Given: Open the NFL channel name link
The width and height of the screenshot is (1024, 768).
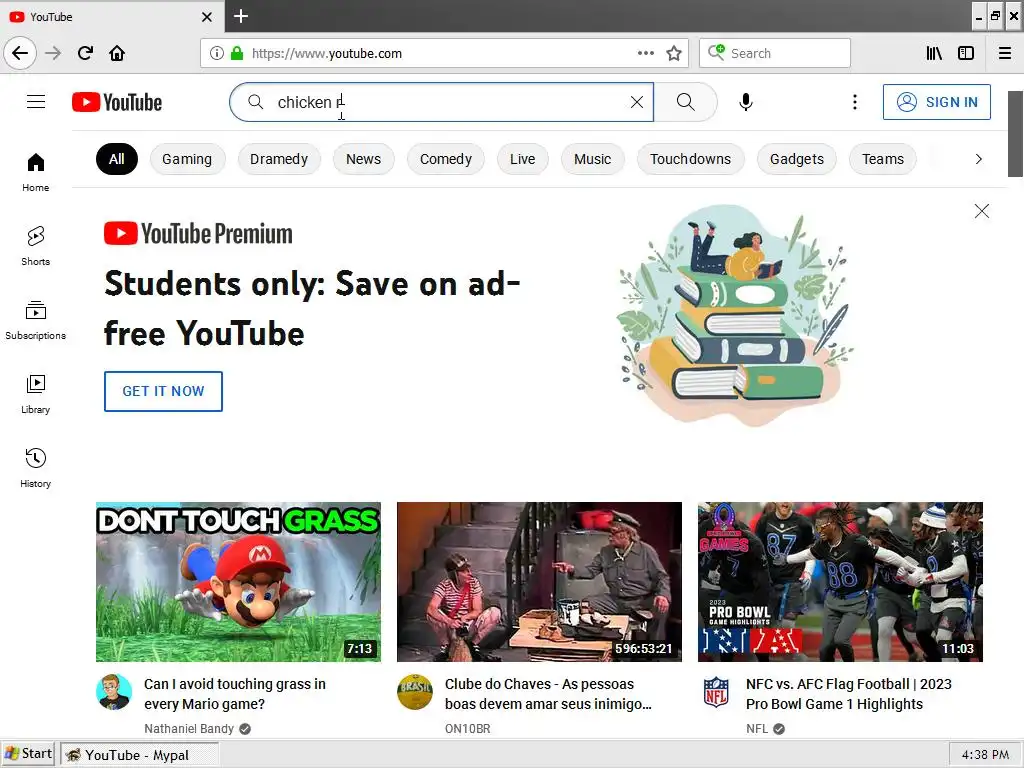Looking at the screenshot, I should click(x=757, y=729).
